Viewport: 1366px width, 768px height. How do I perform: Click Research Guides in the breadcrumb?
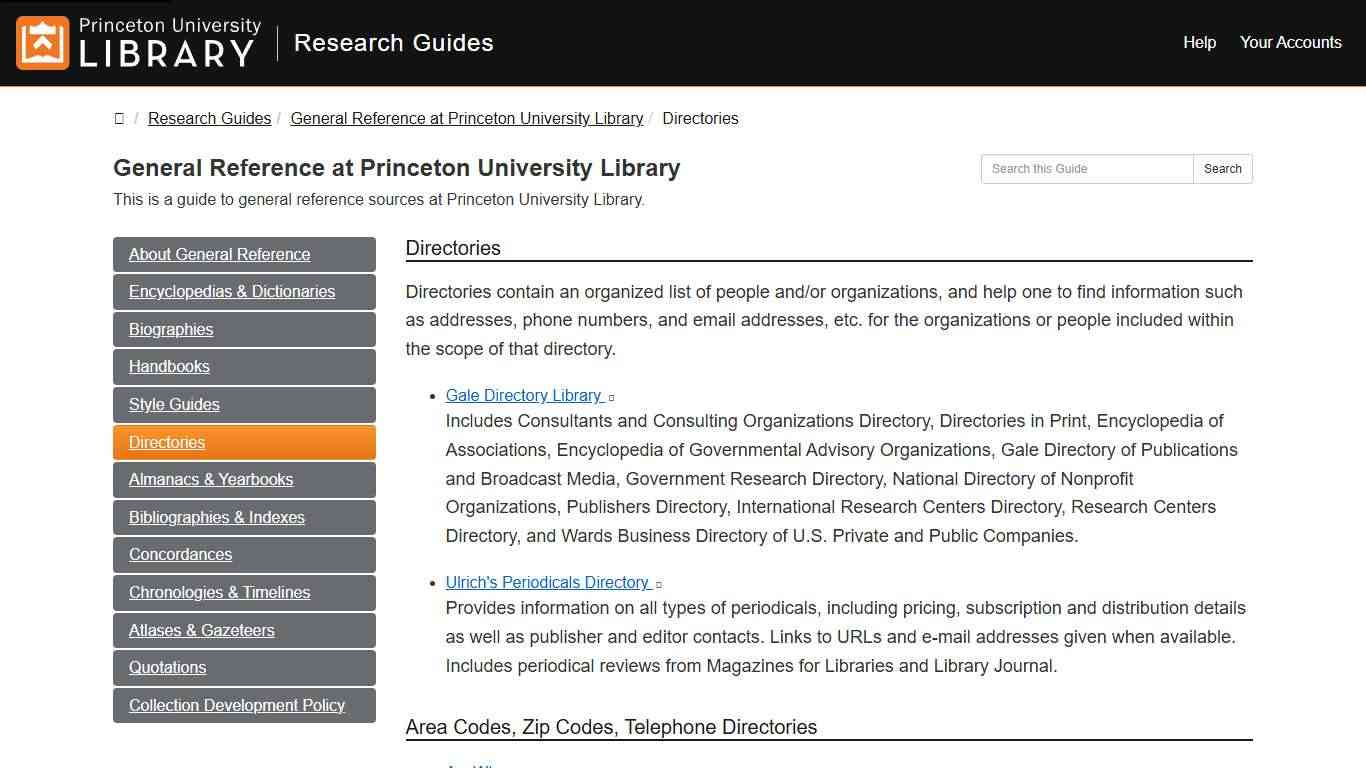[x=209, y=118]
